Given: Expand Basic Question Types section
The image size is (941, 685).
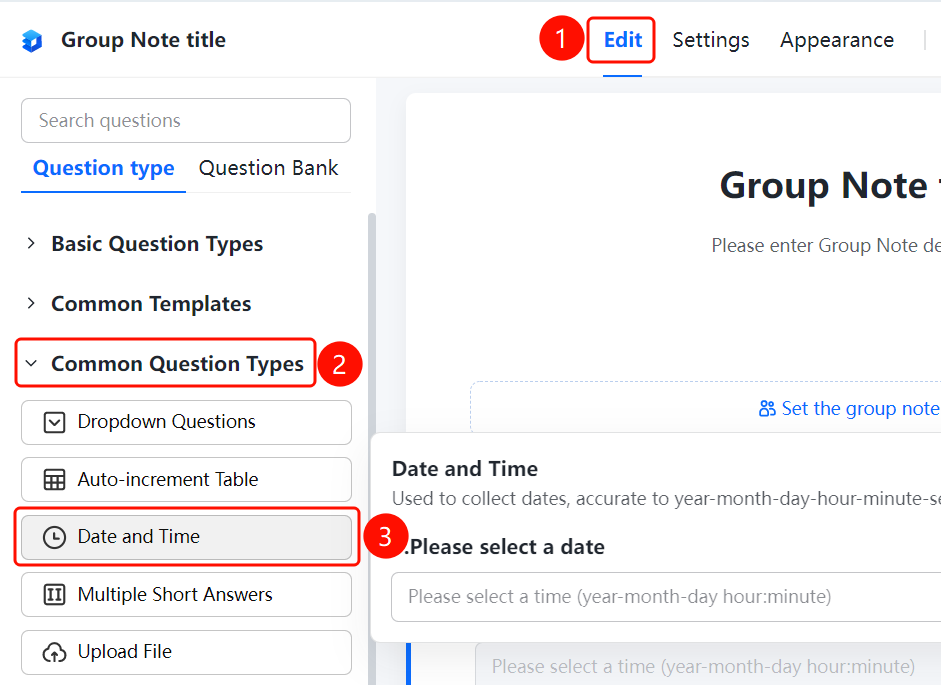Looking at the screenshot, I should (31, 244).
